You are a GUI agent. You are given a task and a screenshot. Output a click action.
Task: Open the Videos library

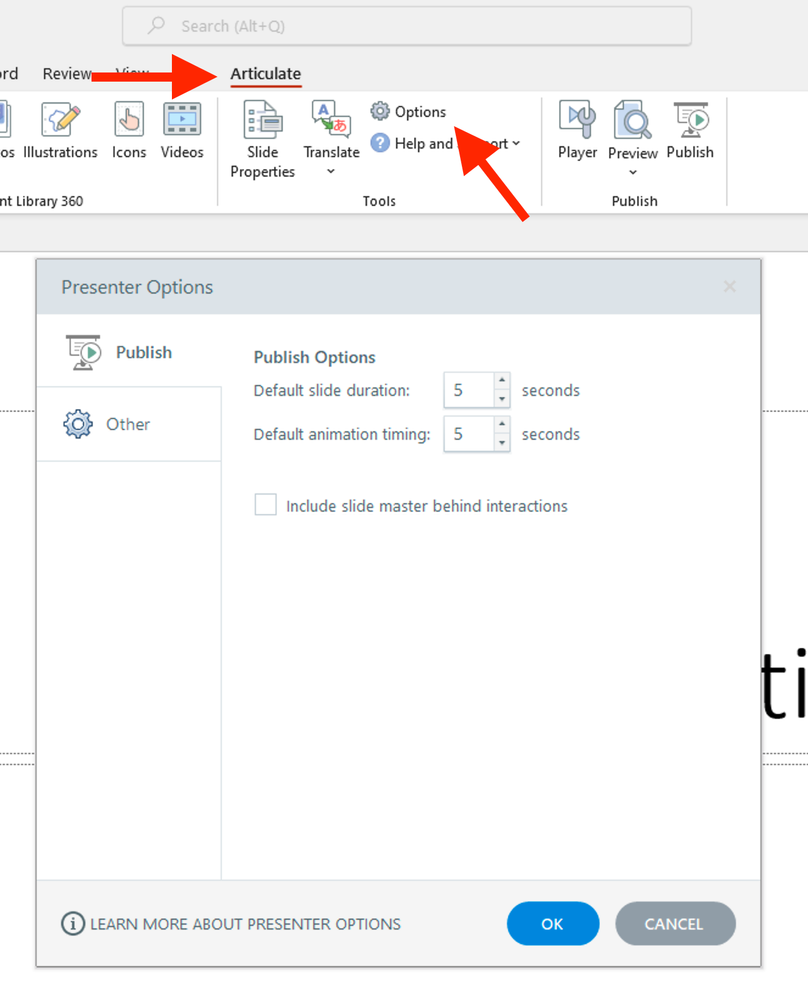point(182,132)
